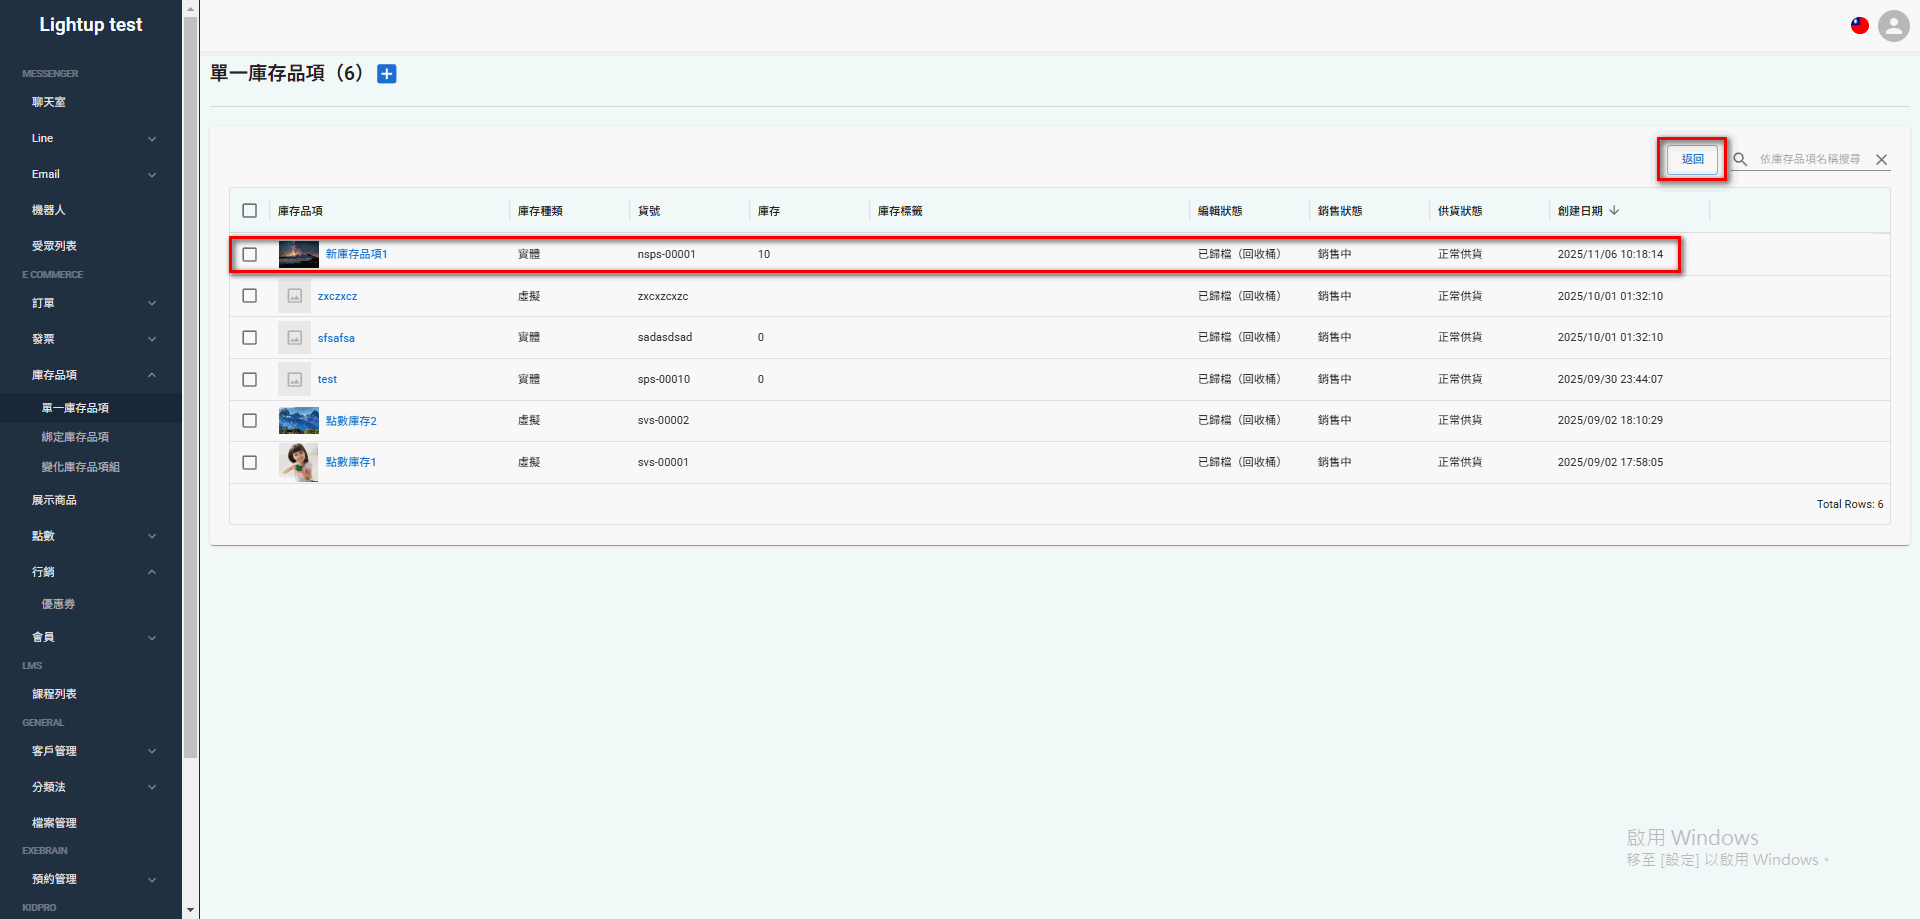The height and width of the screenshot is (919, 1920).
Task: Click placeholder image icon for test row
Action: coord(295,380)
